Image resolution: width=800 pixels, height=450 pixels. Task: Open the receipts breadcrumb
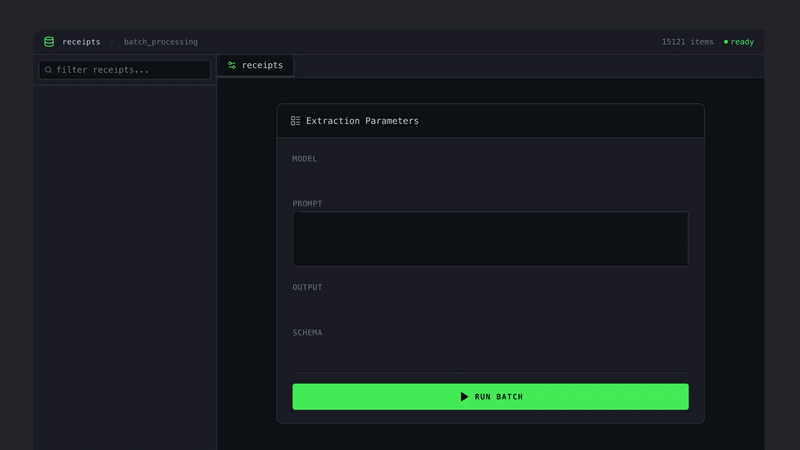point(81,42)
